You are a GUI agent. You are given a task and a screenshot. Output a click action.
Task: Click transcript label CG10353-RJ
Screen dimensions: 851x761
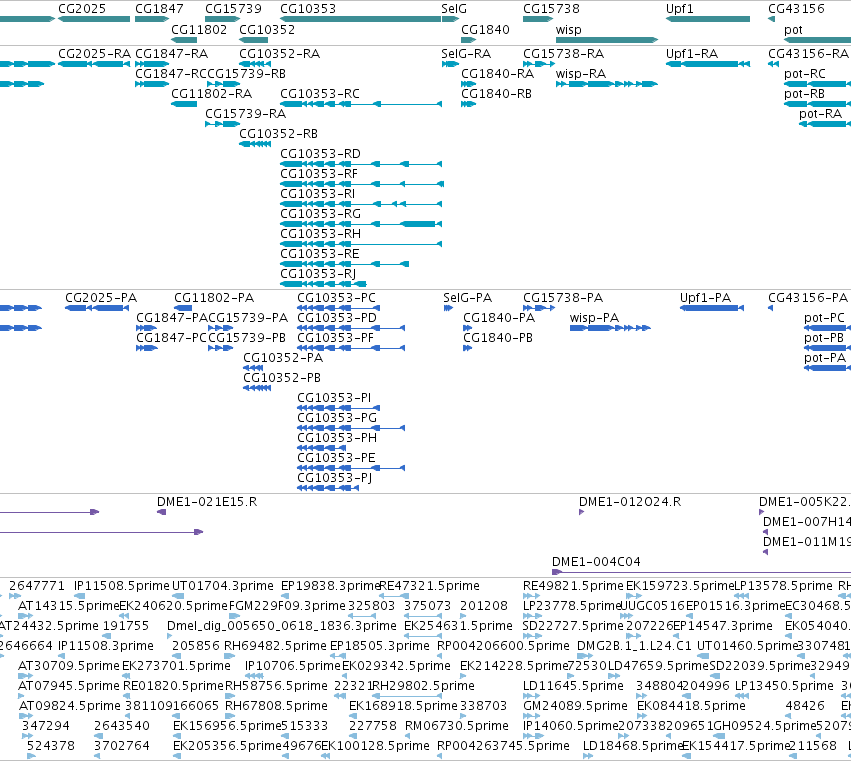click(x=318, y=275)
